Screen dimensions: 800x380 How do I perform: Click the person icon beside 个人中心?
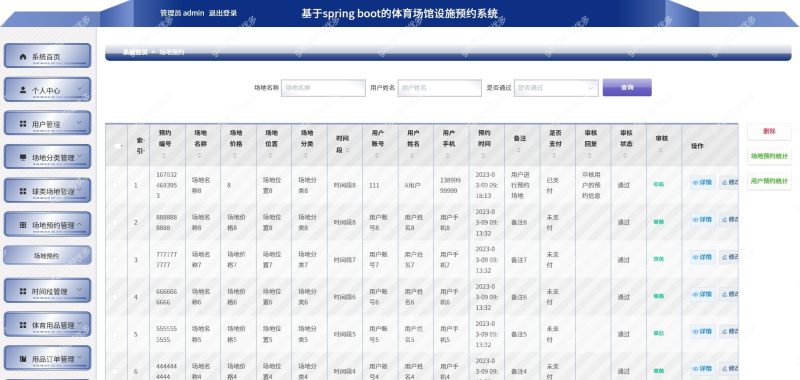pos(23,90)
